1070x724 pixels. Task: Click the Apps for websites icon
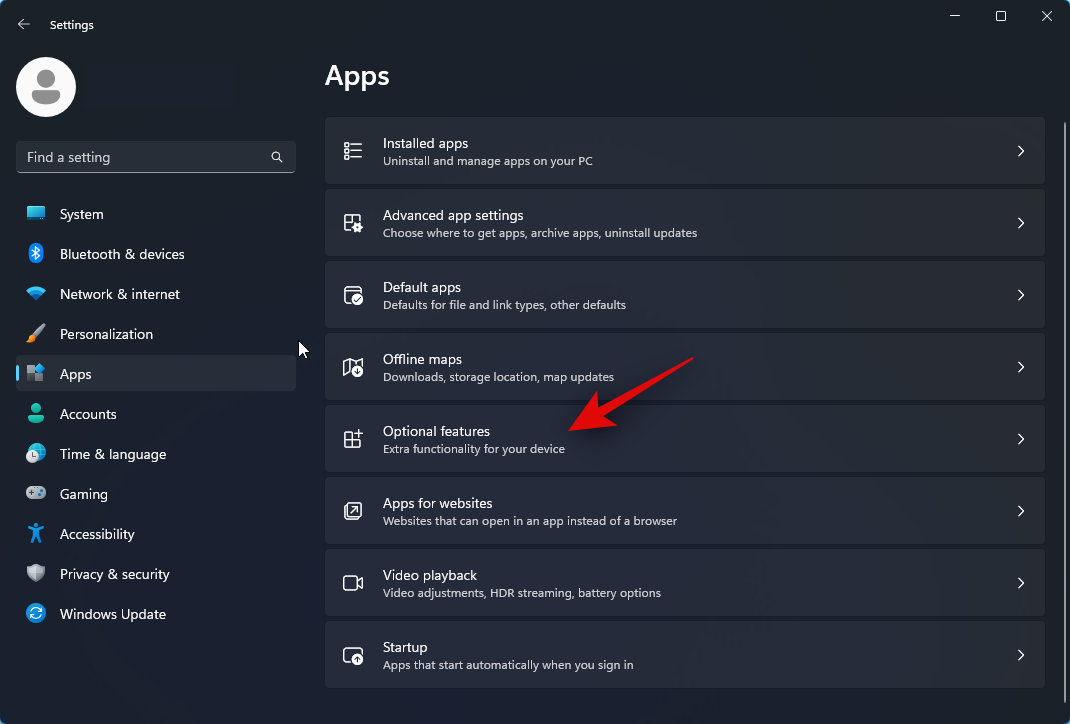pyautogui.click(x=352, y=510)
